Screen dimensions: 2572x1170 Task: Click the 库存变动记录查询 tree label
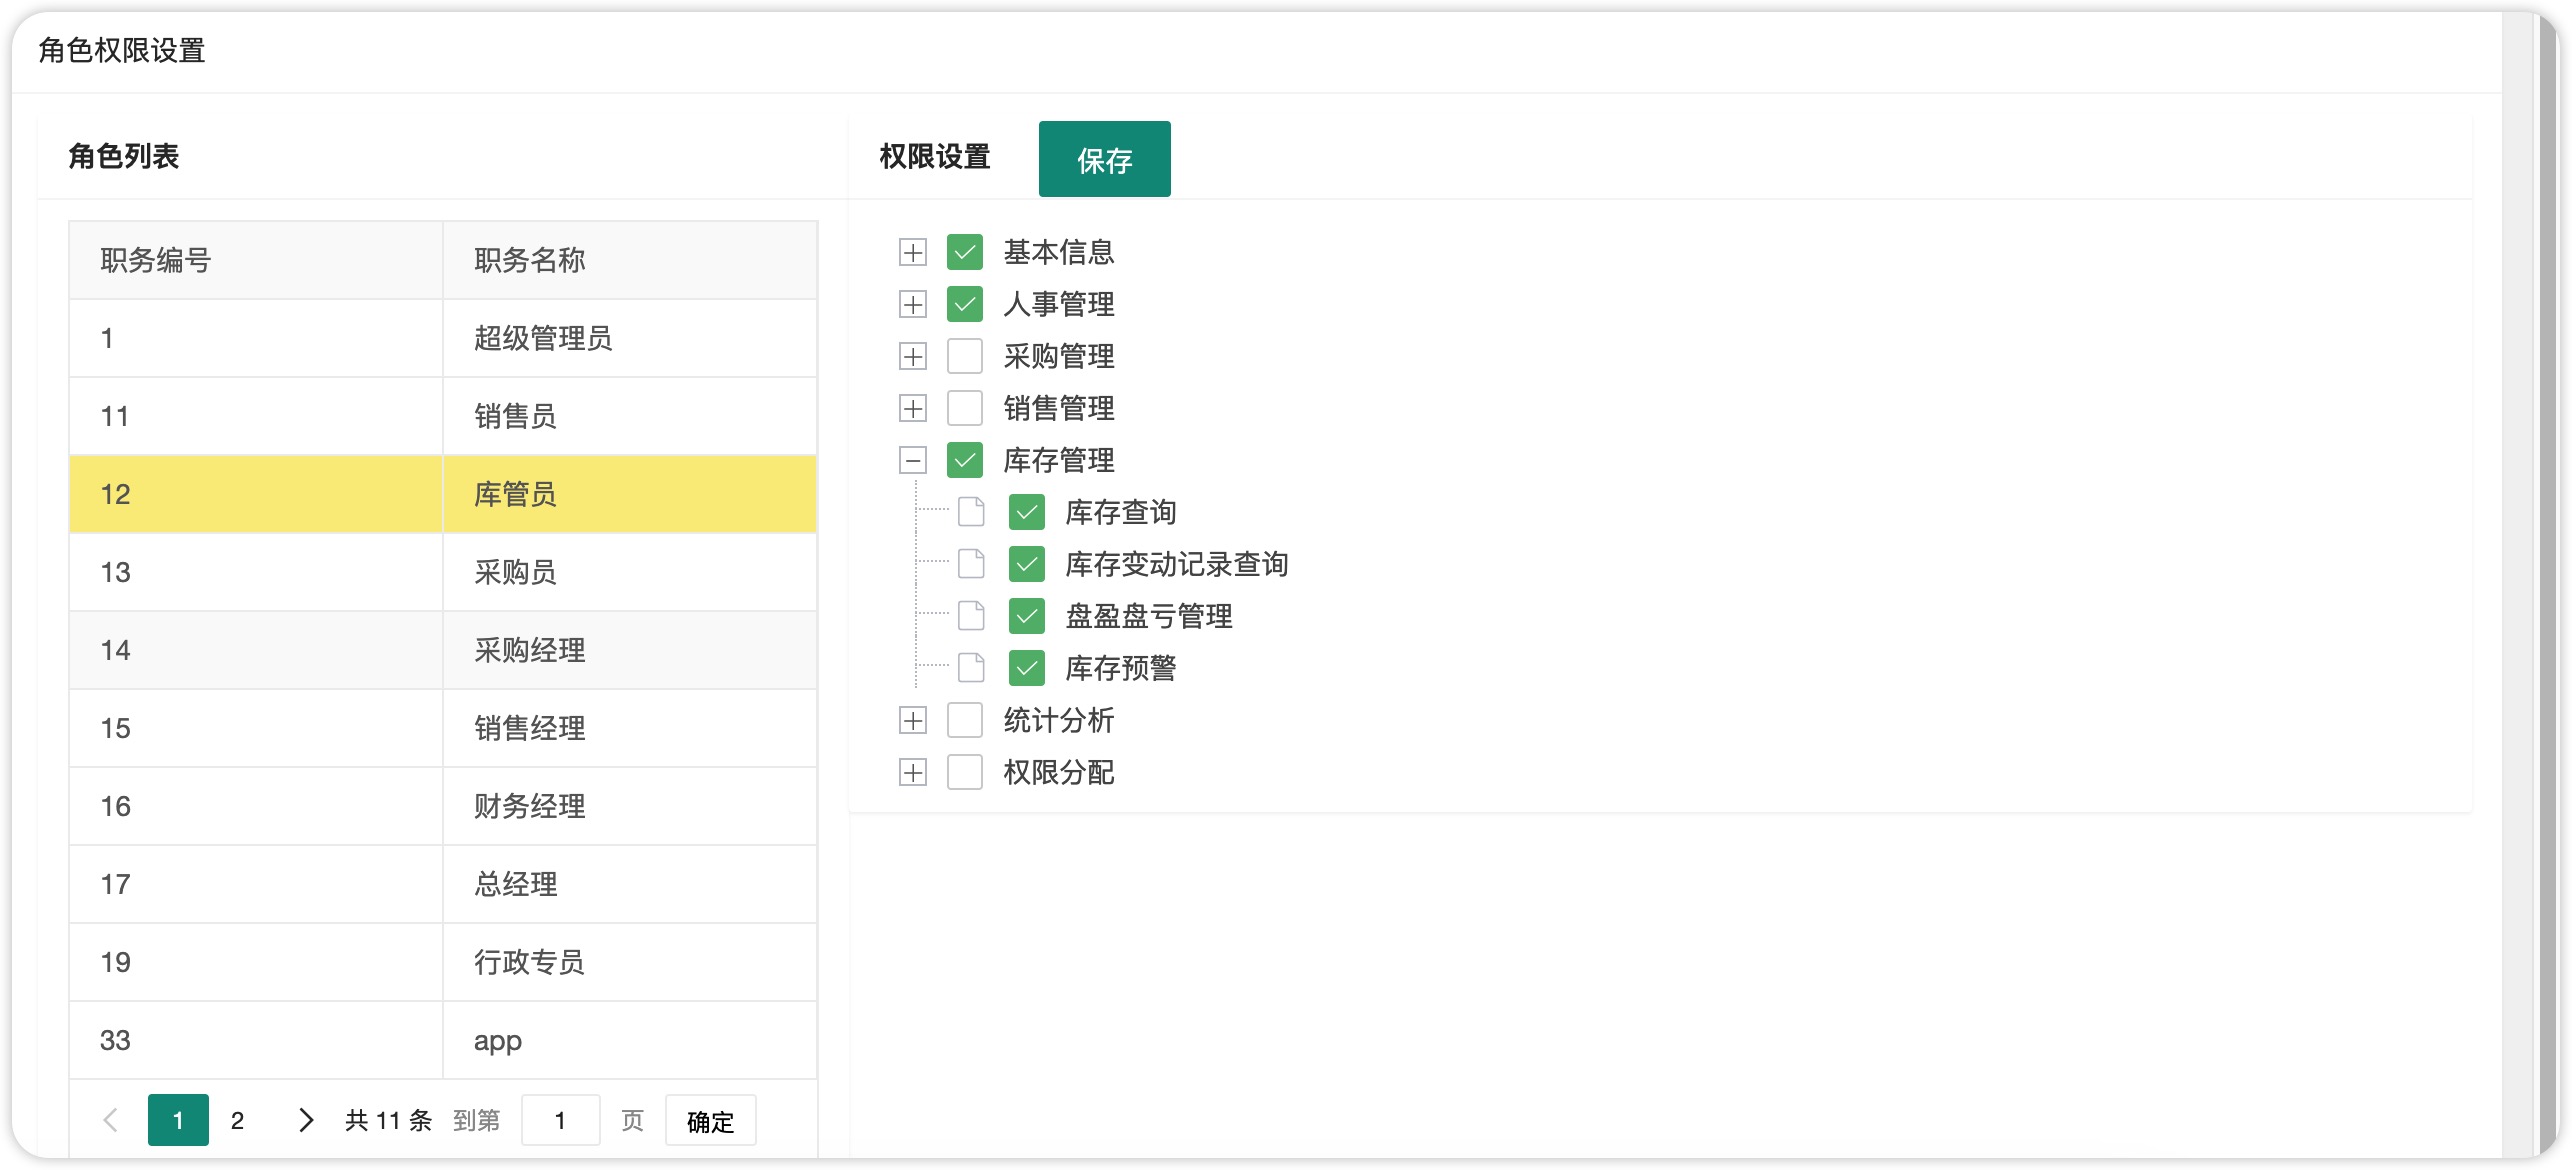[1176, 564]
